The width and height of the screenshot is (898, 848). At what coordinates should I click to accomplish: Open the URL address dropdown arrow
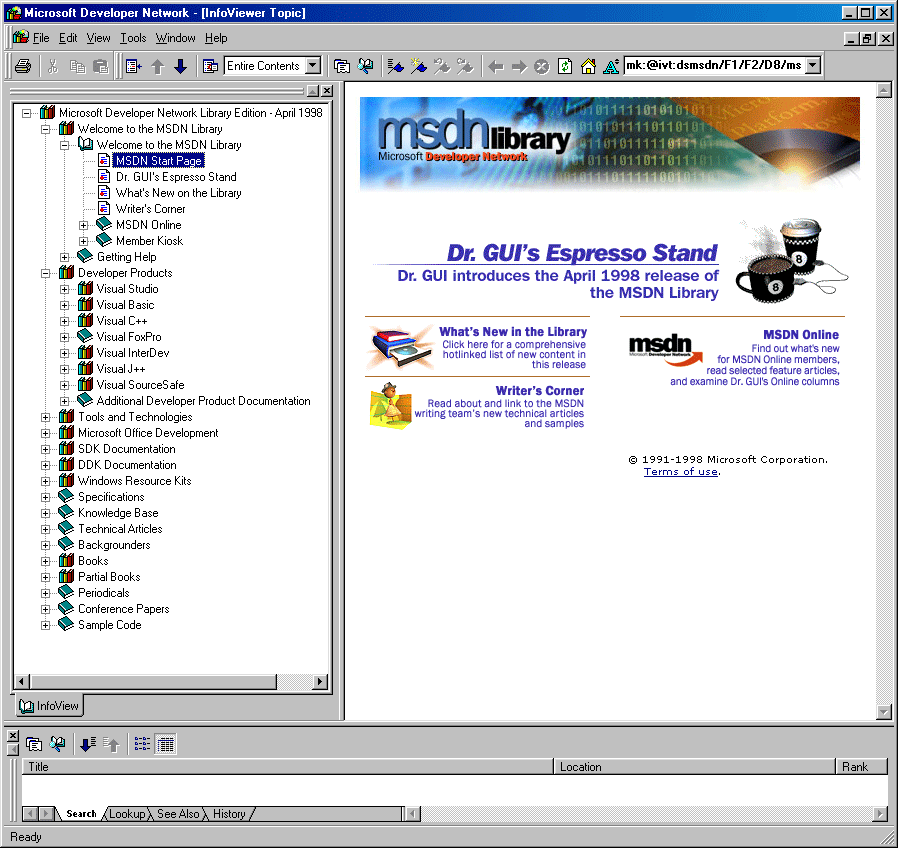[x=813, y=65]
